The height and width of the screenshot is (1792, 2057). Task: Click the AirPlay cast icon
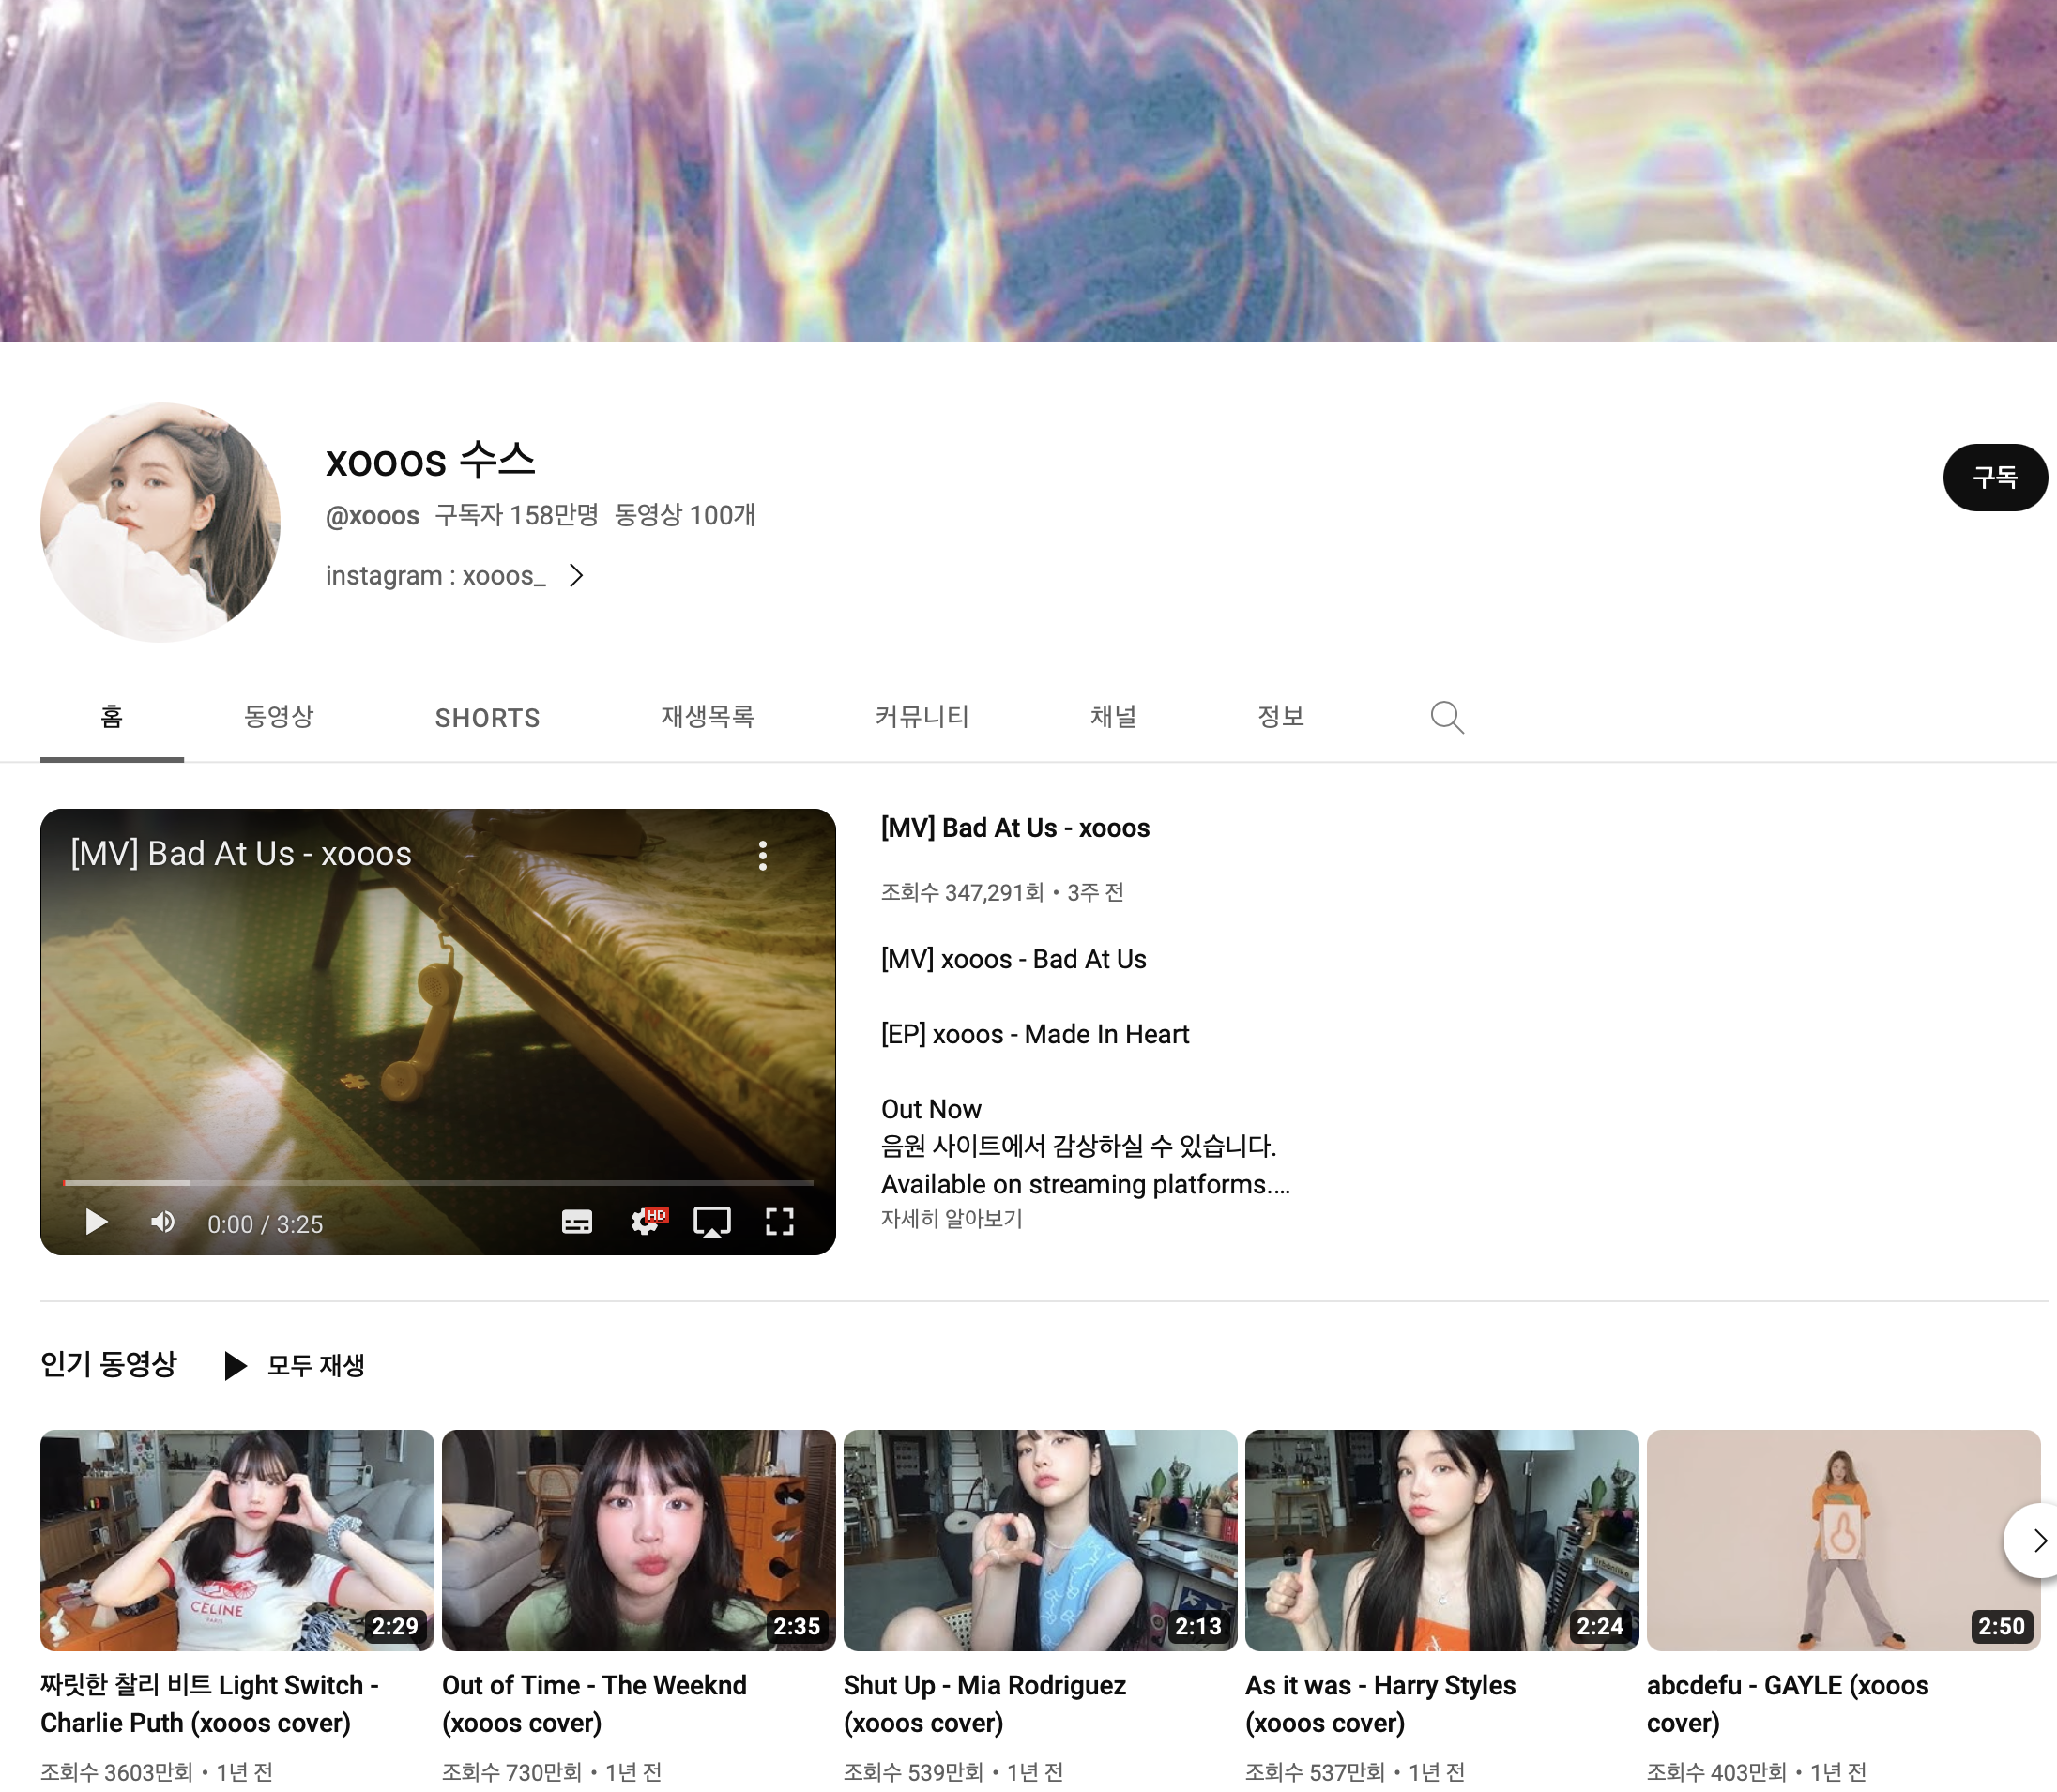point(712,1222)
